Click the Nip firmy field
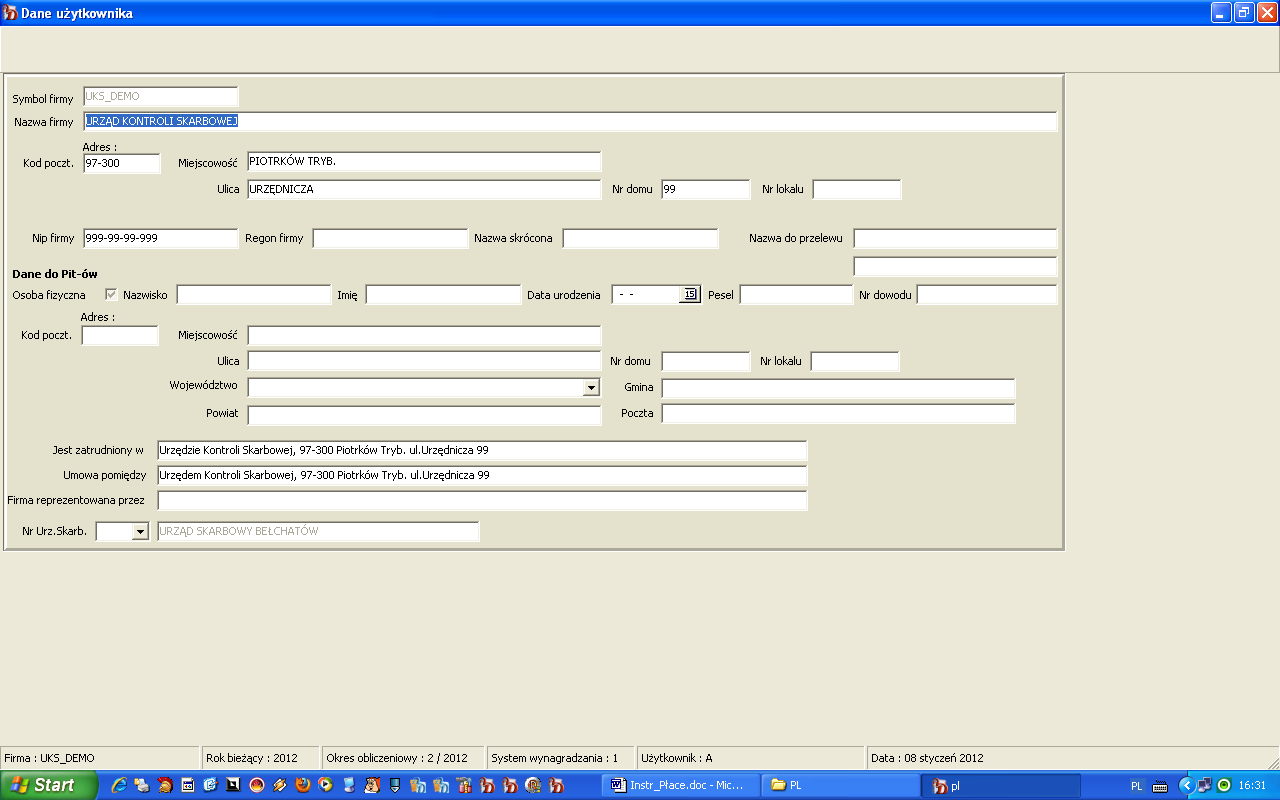1280x800 pixels. [x=161, y=239]
